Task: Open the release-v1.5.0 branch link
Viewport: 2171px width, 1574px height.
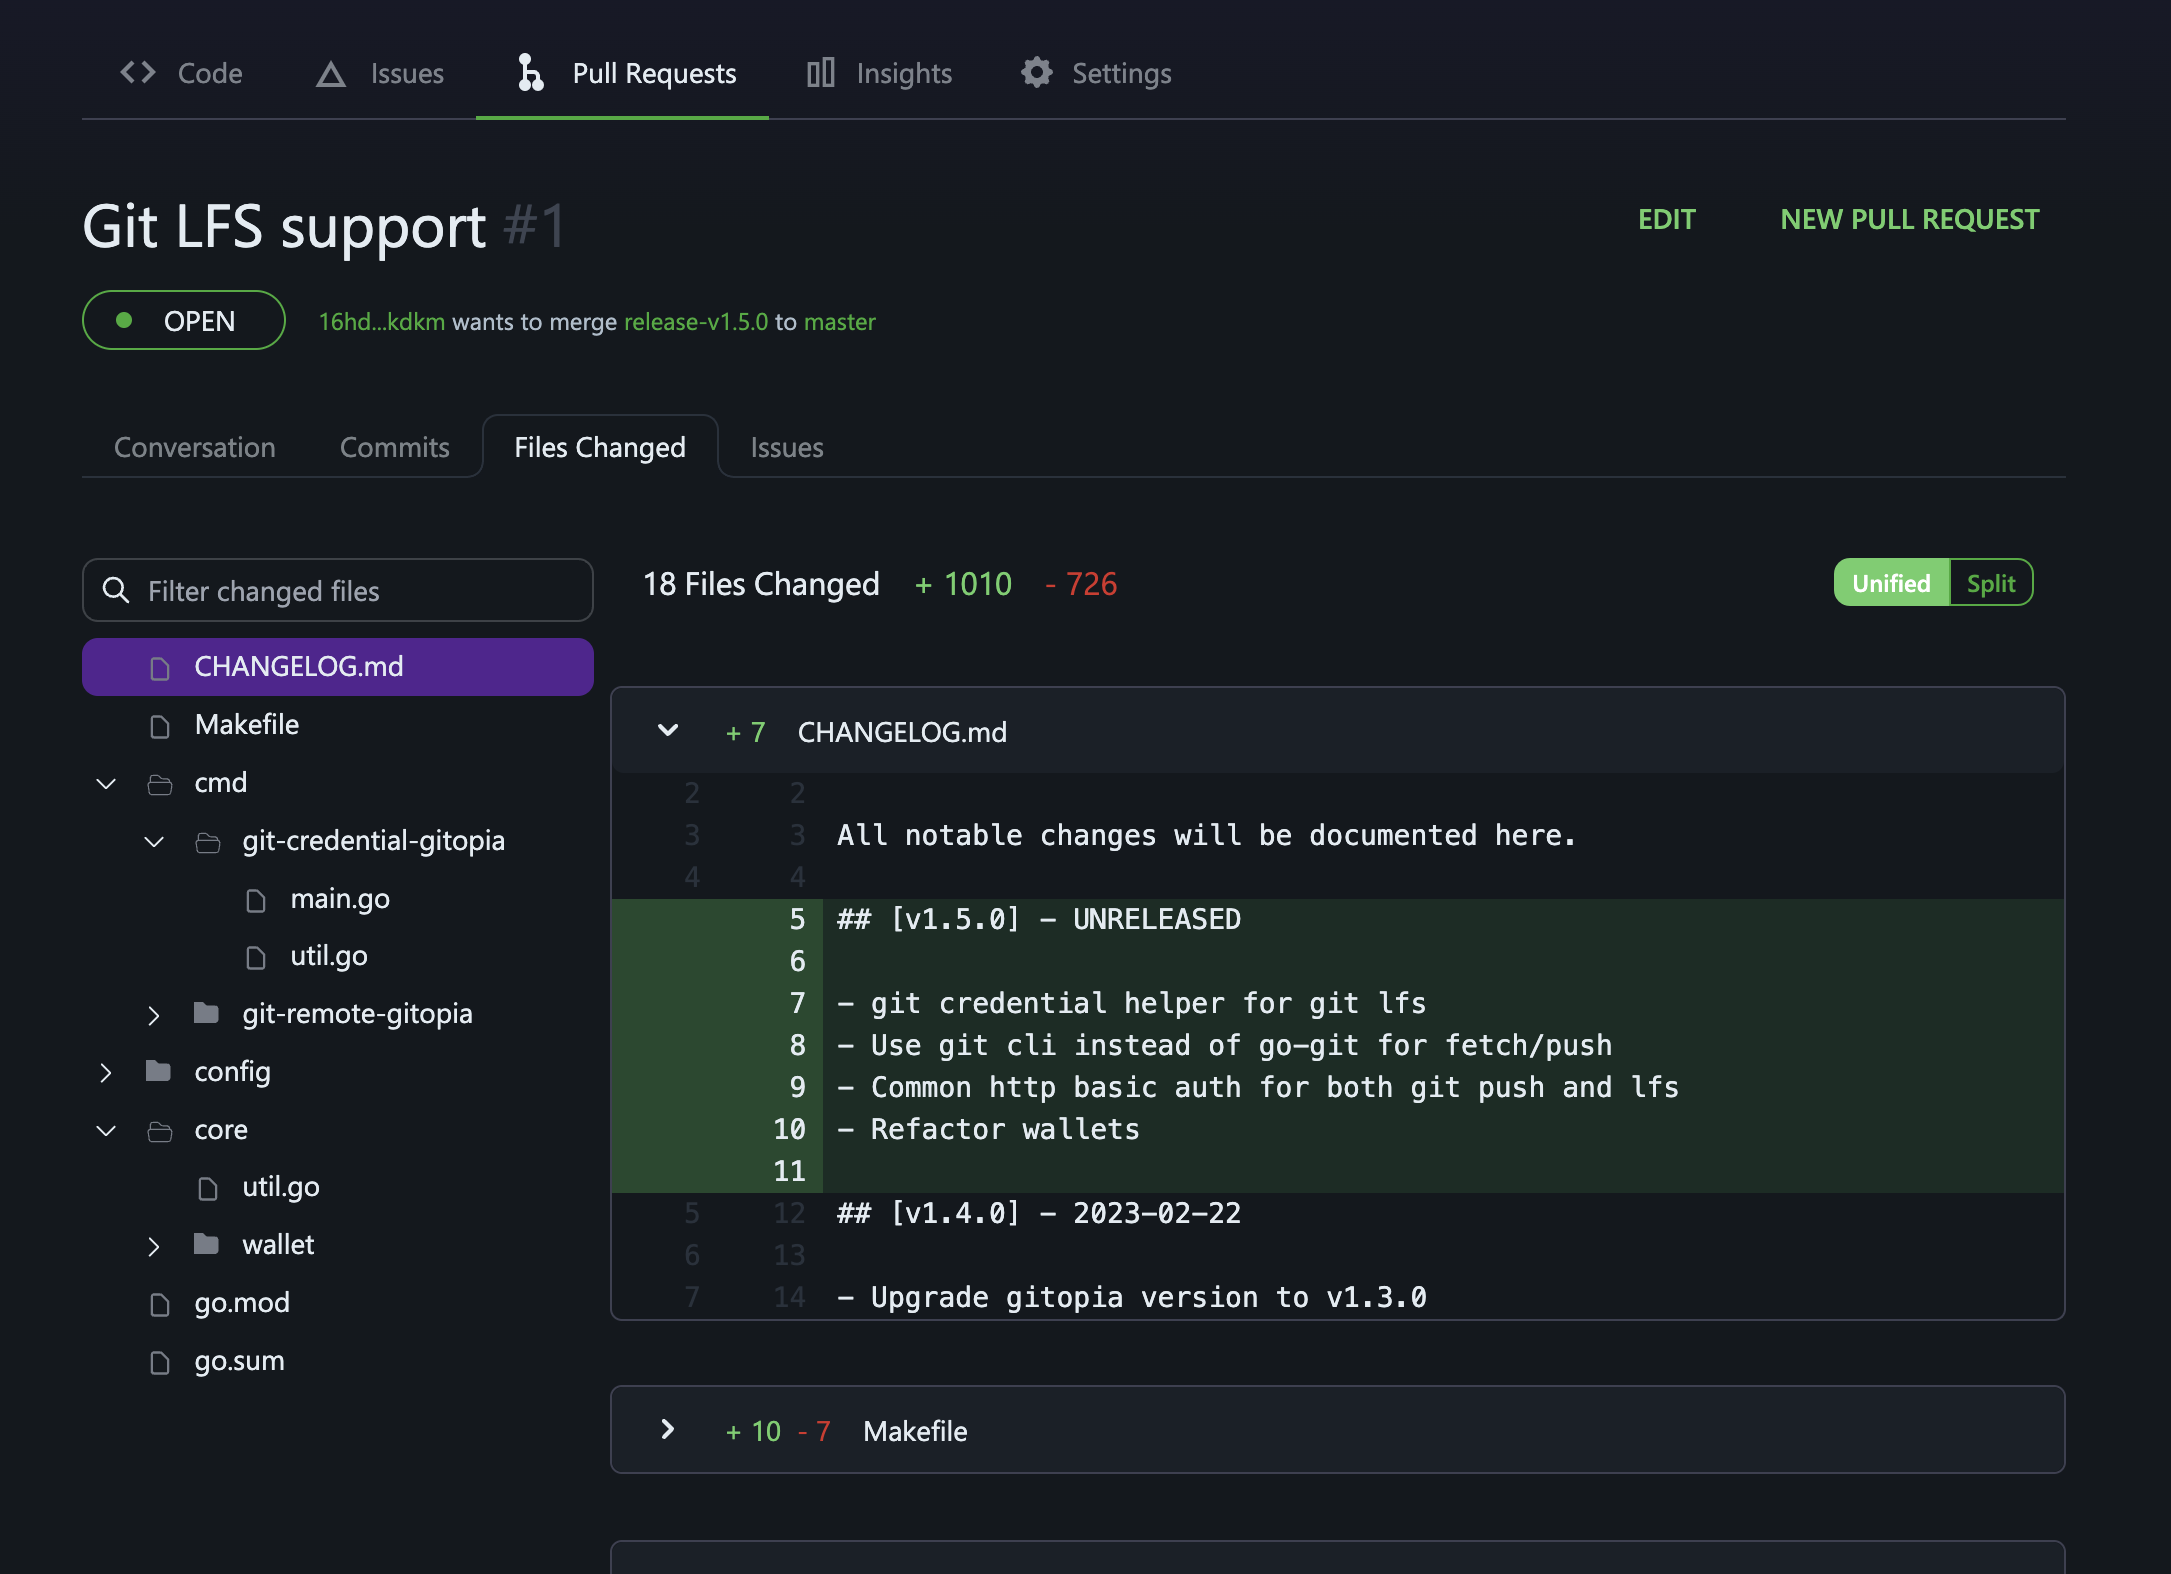Action: [696, 321]
